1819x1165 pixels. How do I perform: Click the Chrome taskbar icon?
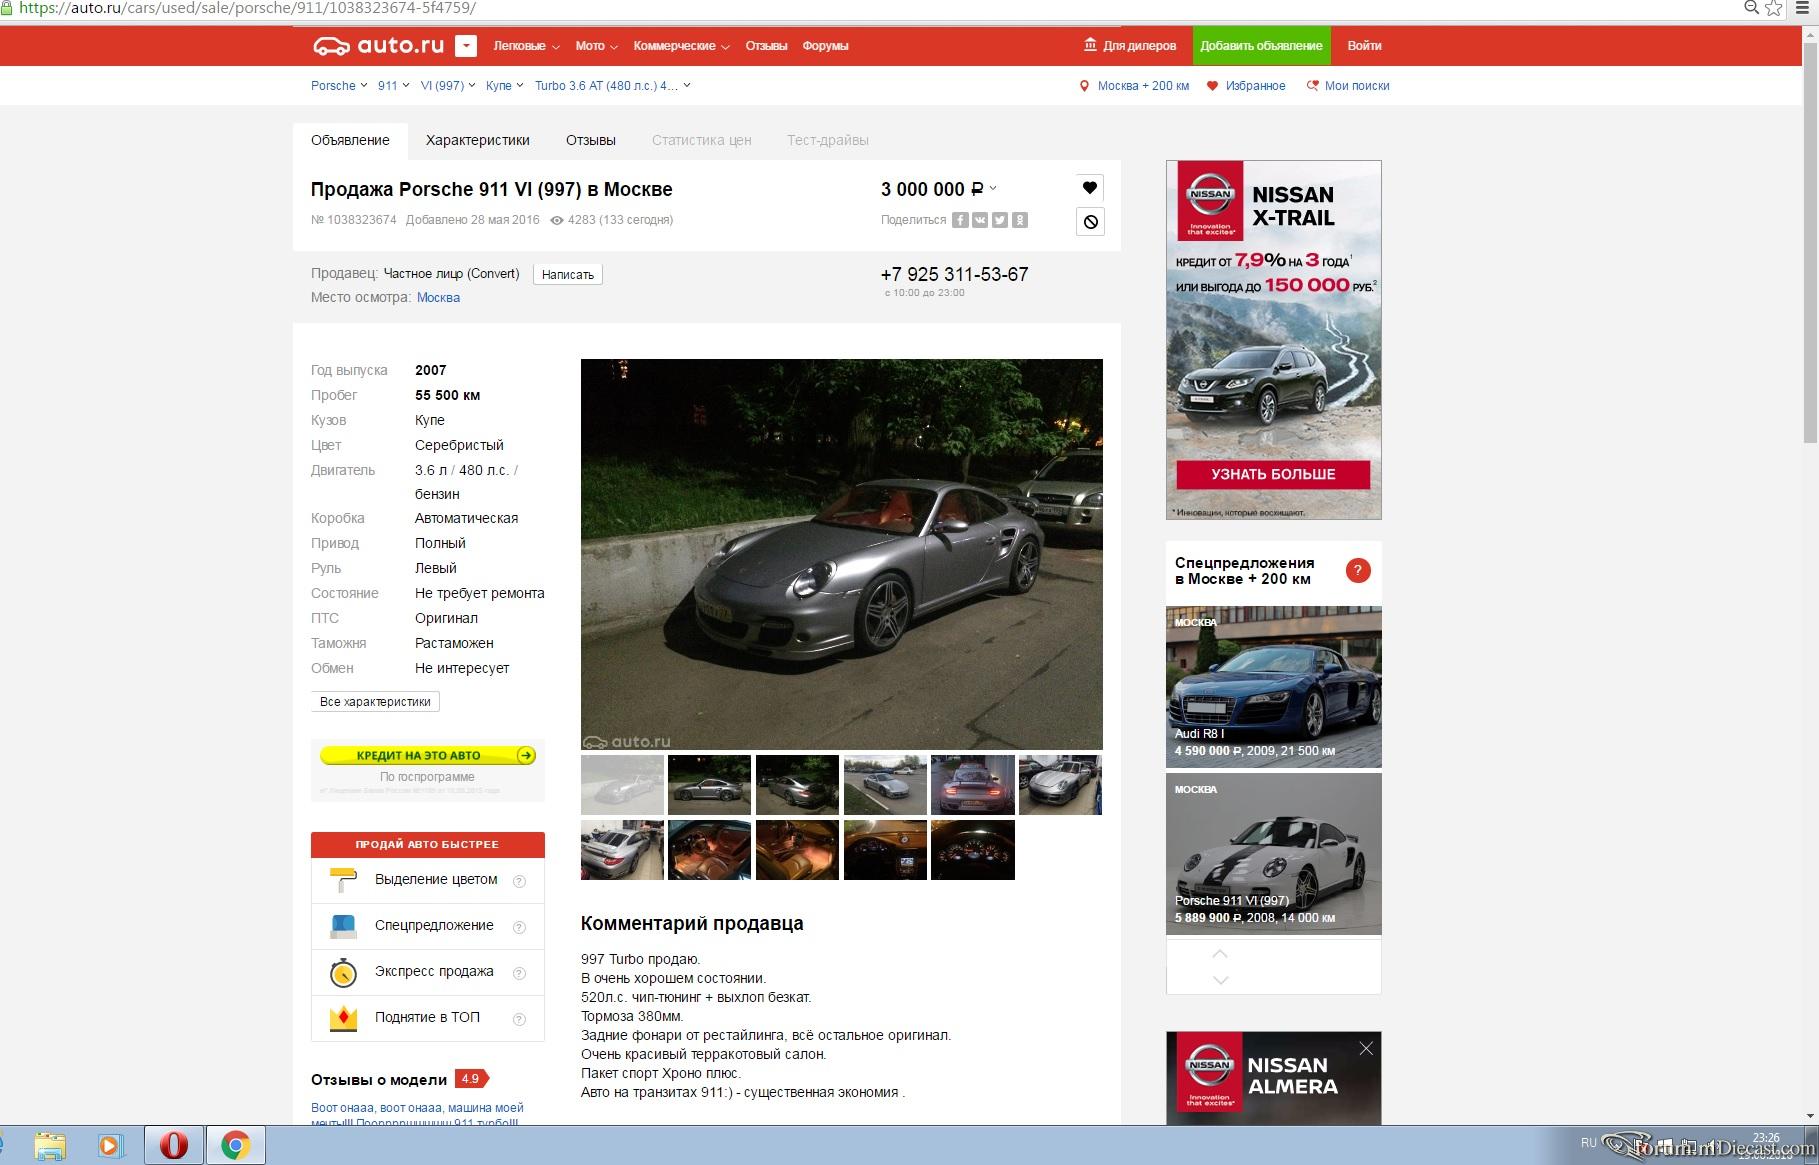click(x=236, y=1145)
